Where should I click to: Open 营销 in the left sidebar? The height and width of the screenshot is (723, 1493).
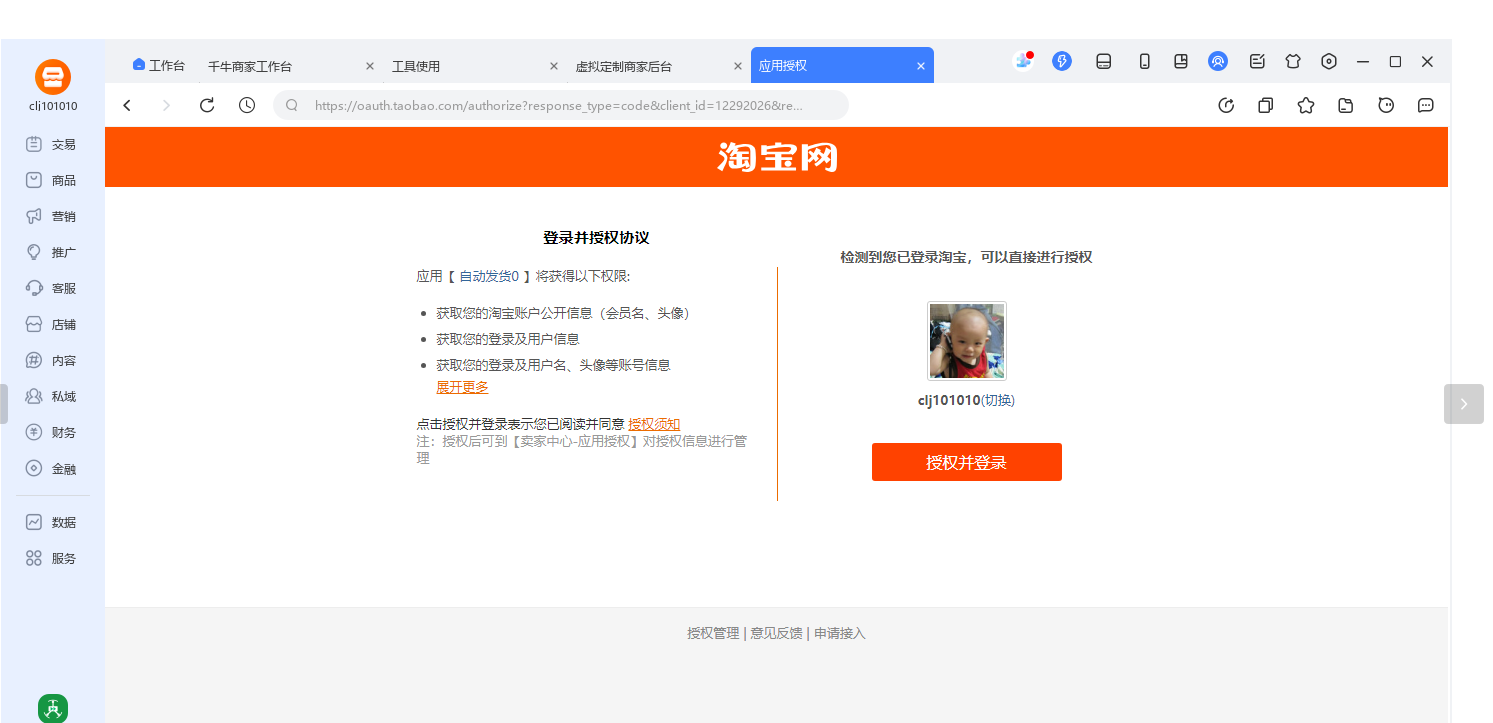point(52,216)
